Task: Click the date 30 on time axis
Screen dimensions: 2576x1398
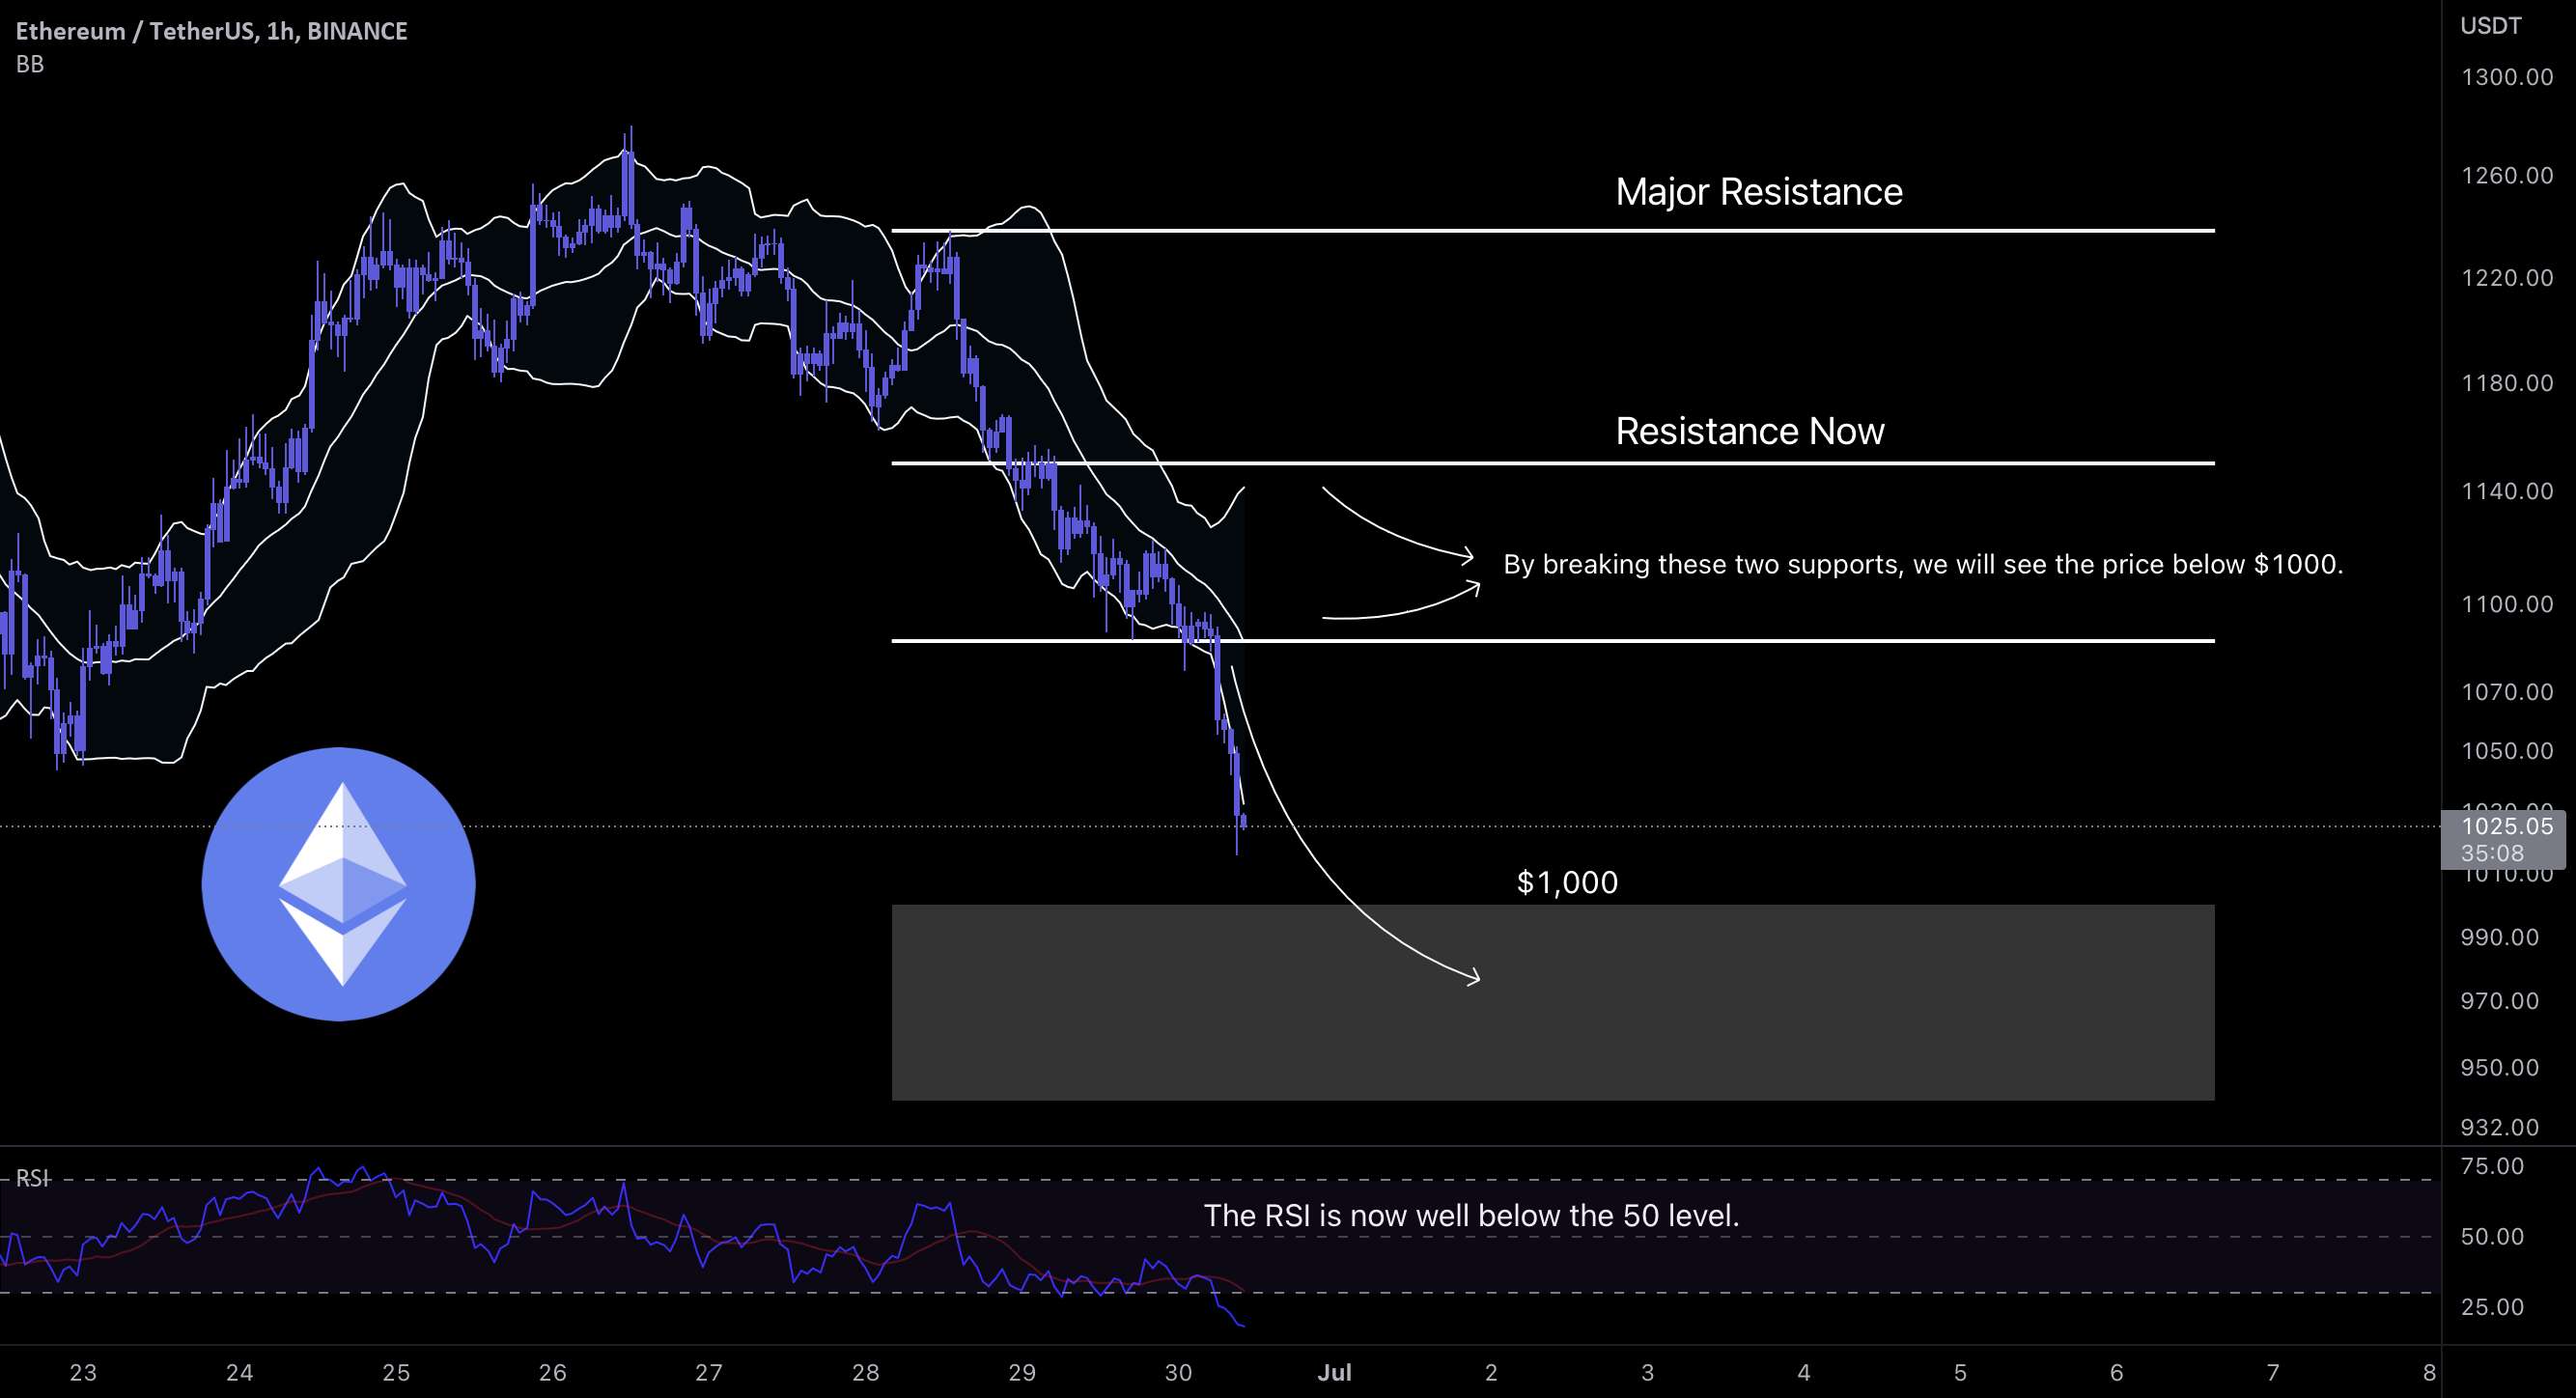Action: click(1179, 1372)
